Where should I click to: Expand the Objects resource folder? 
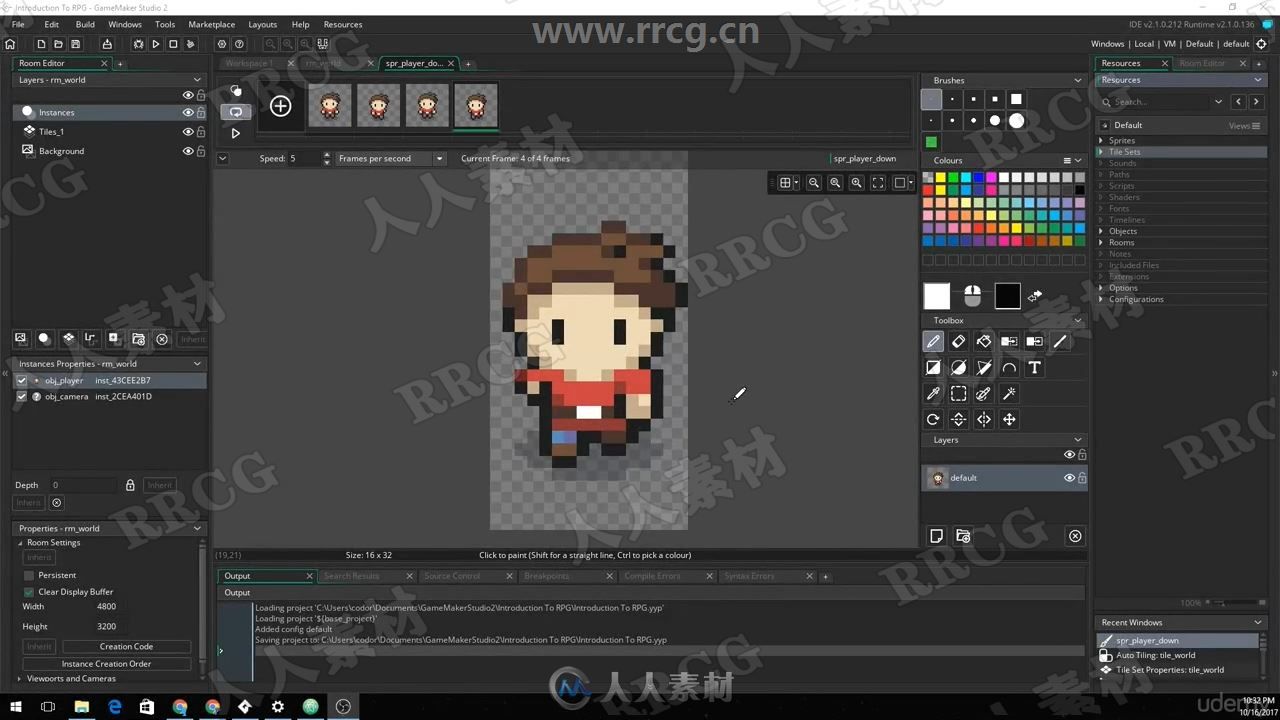1103,231
